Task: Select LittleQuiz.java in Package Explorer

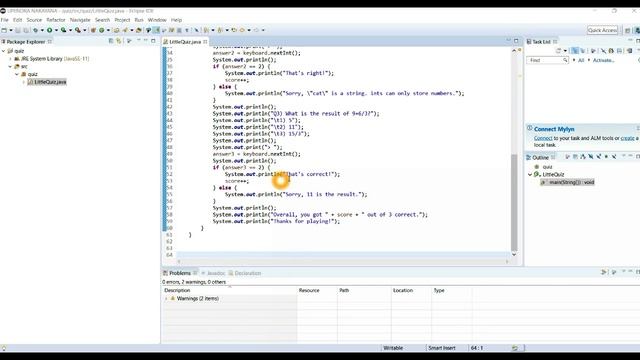Action: tap(47, 82)
